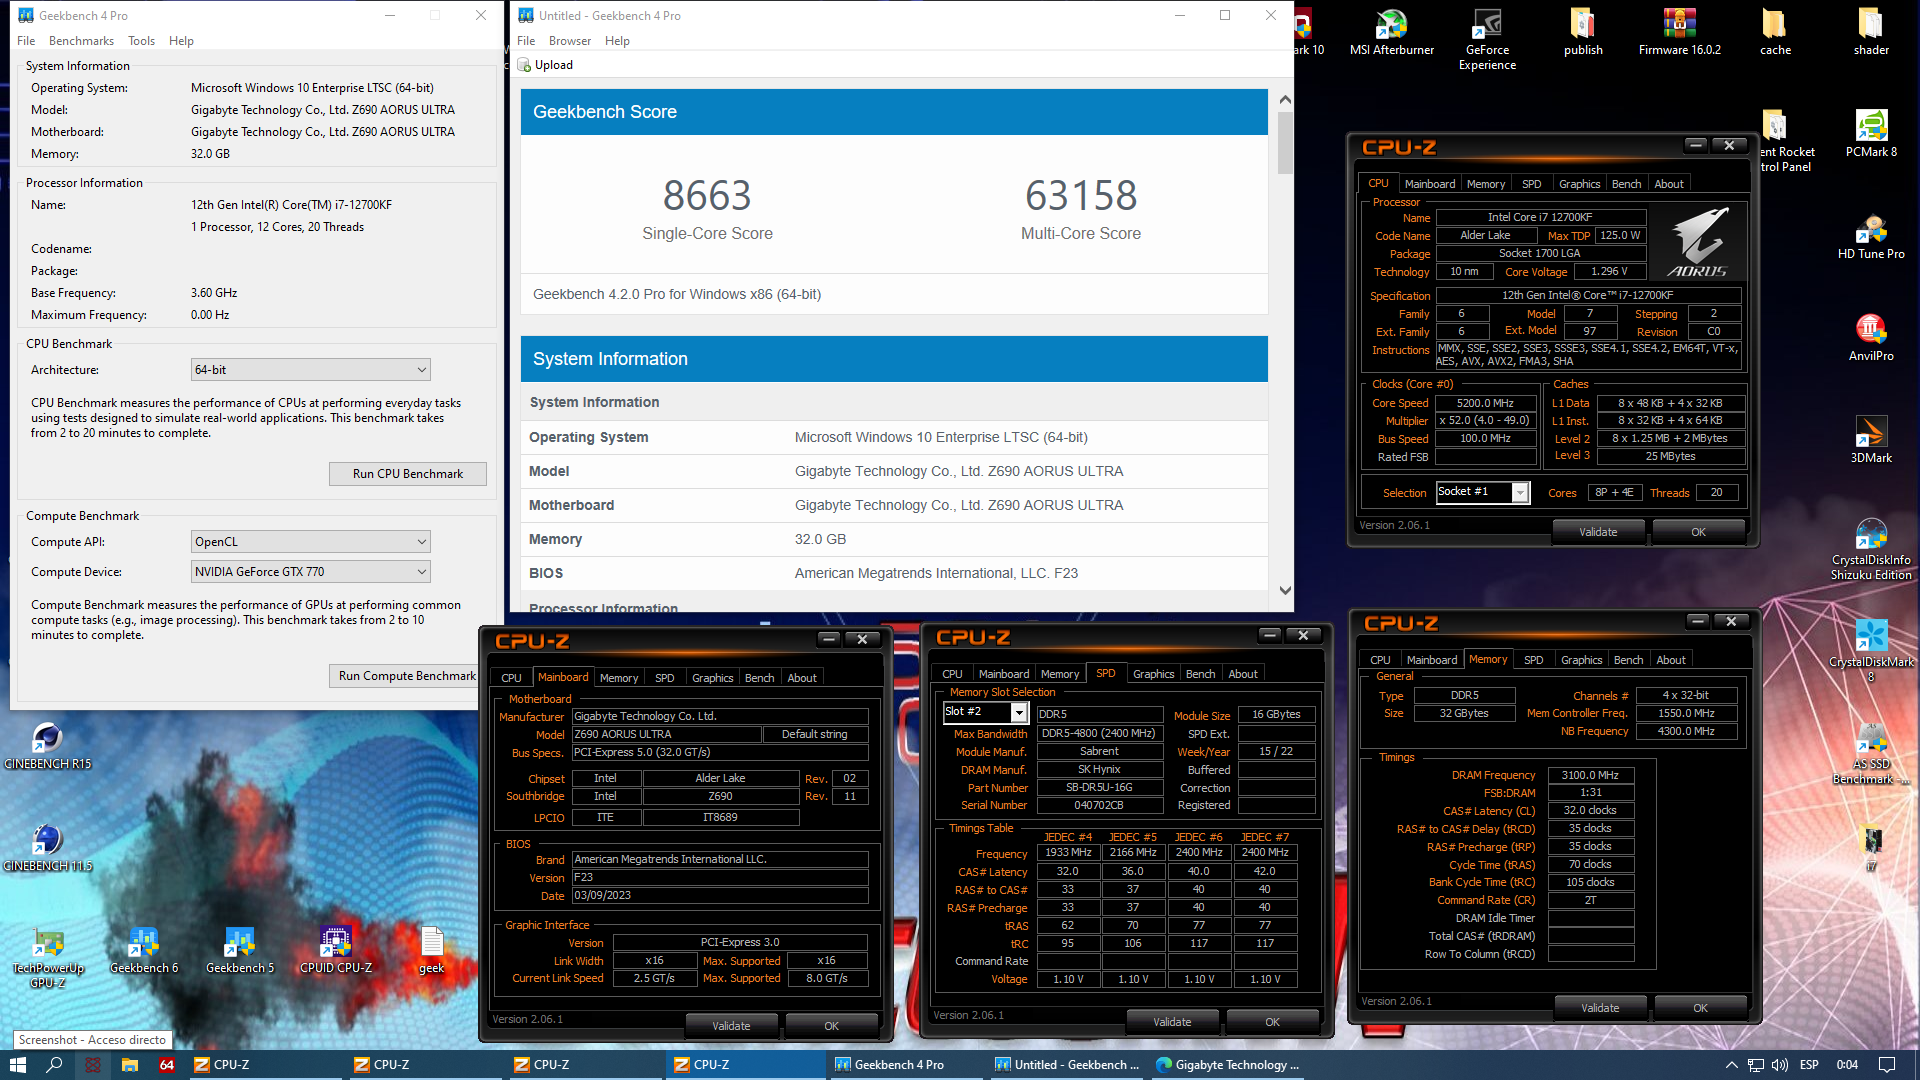Launch CrystalDiskInfo Shizuku Edition icon
This screenshot has height=1080, width=1920.
pyautogui.click(x=1871, y=549)
